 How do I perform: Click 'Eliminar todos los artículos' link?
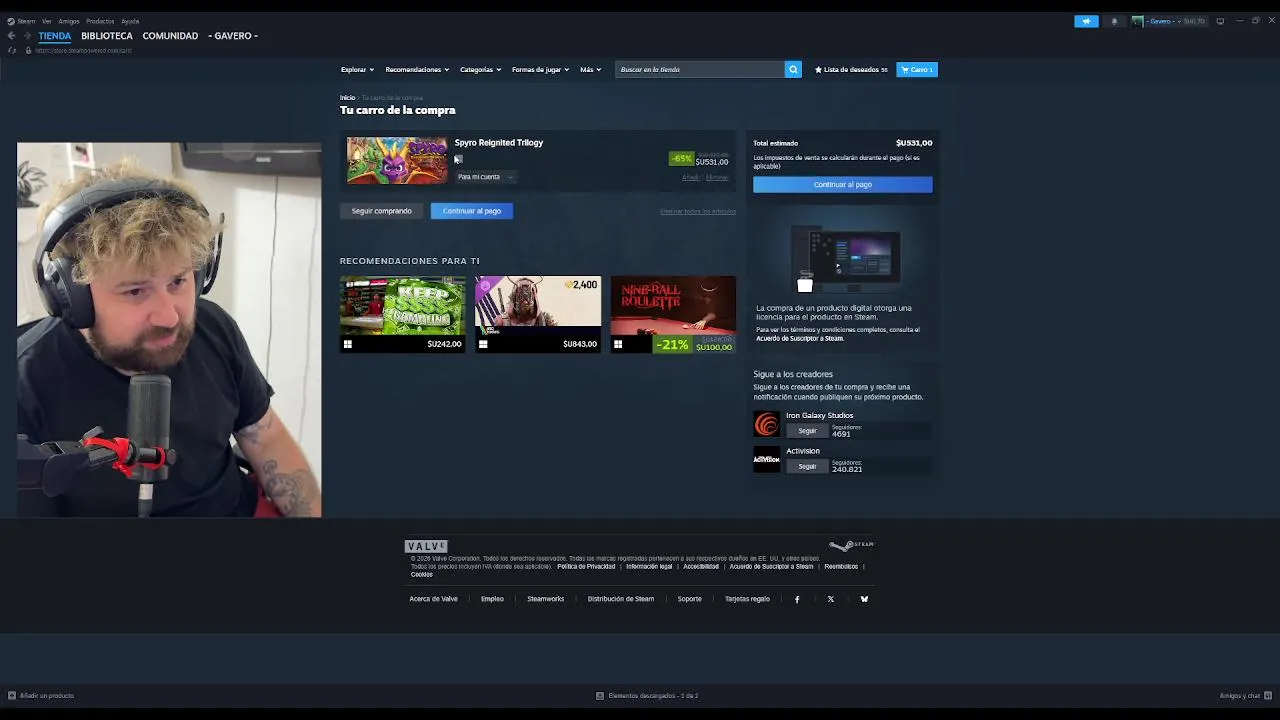pyautogui.click(x=698, y=211)
